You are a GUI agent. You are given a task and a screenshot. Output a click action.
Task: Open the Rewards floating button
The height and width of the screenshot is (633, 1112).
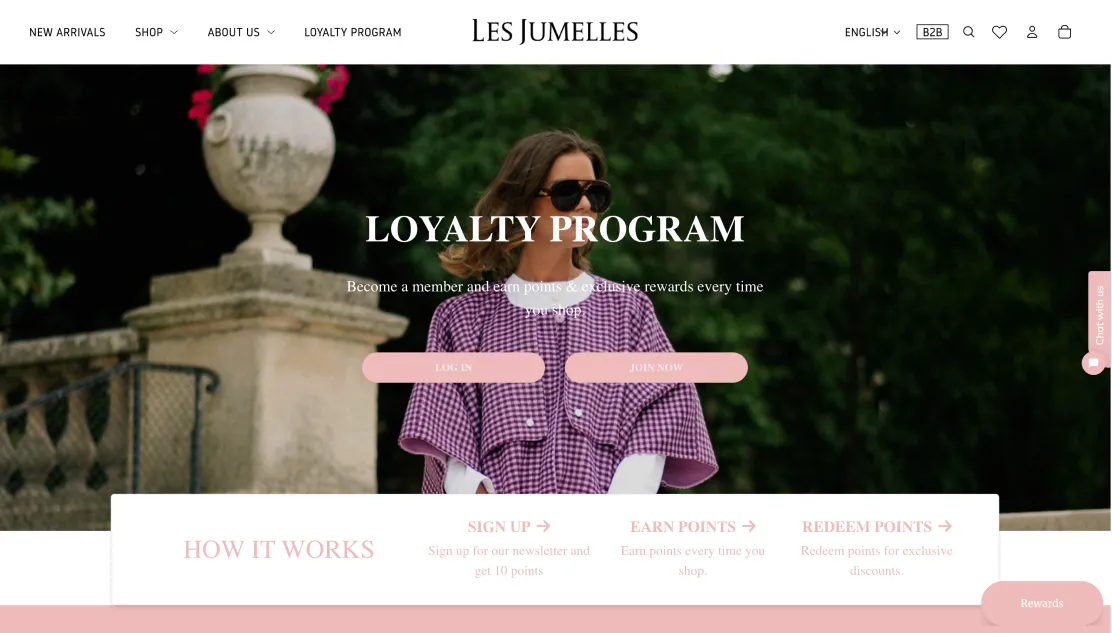pyautogui.click(x=1041, y=603)
